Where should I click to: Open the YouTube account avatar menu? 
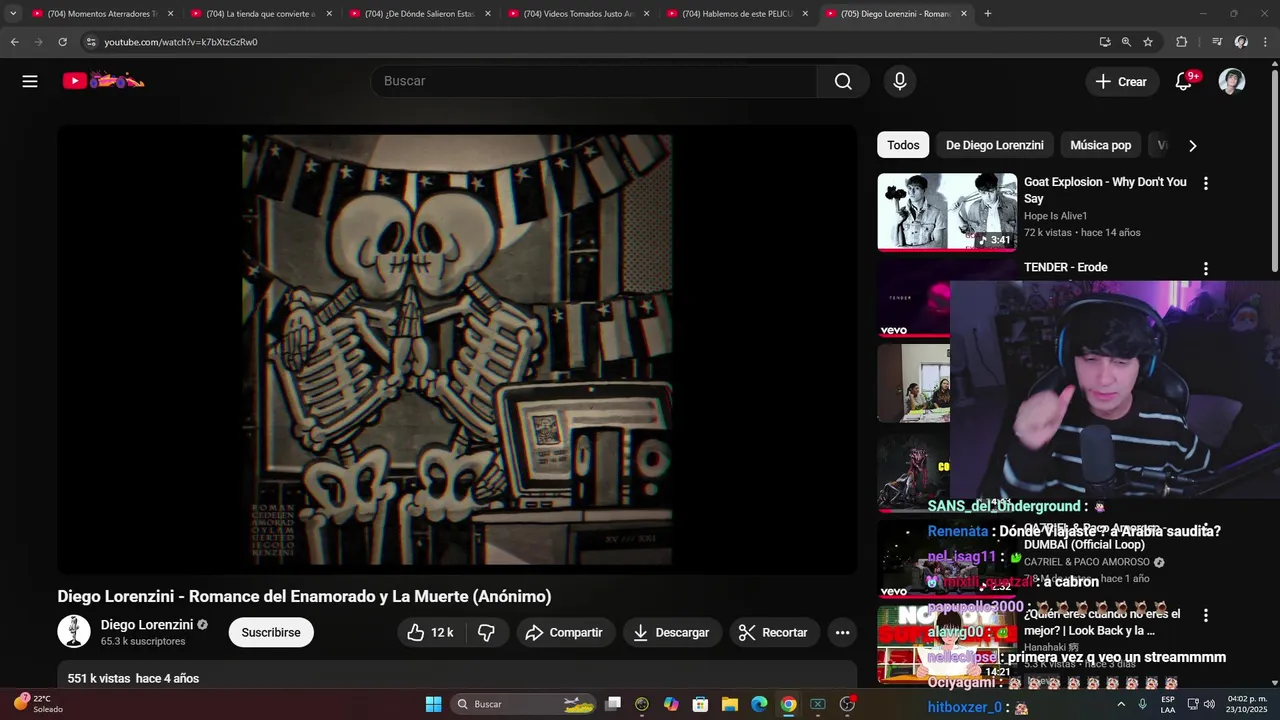(x=1232, y=81)
